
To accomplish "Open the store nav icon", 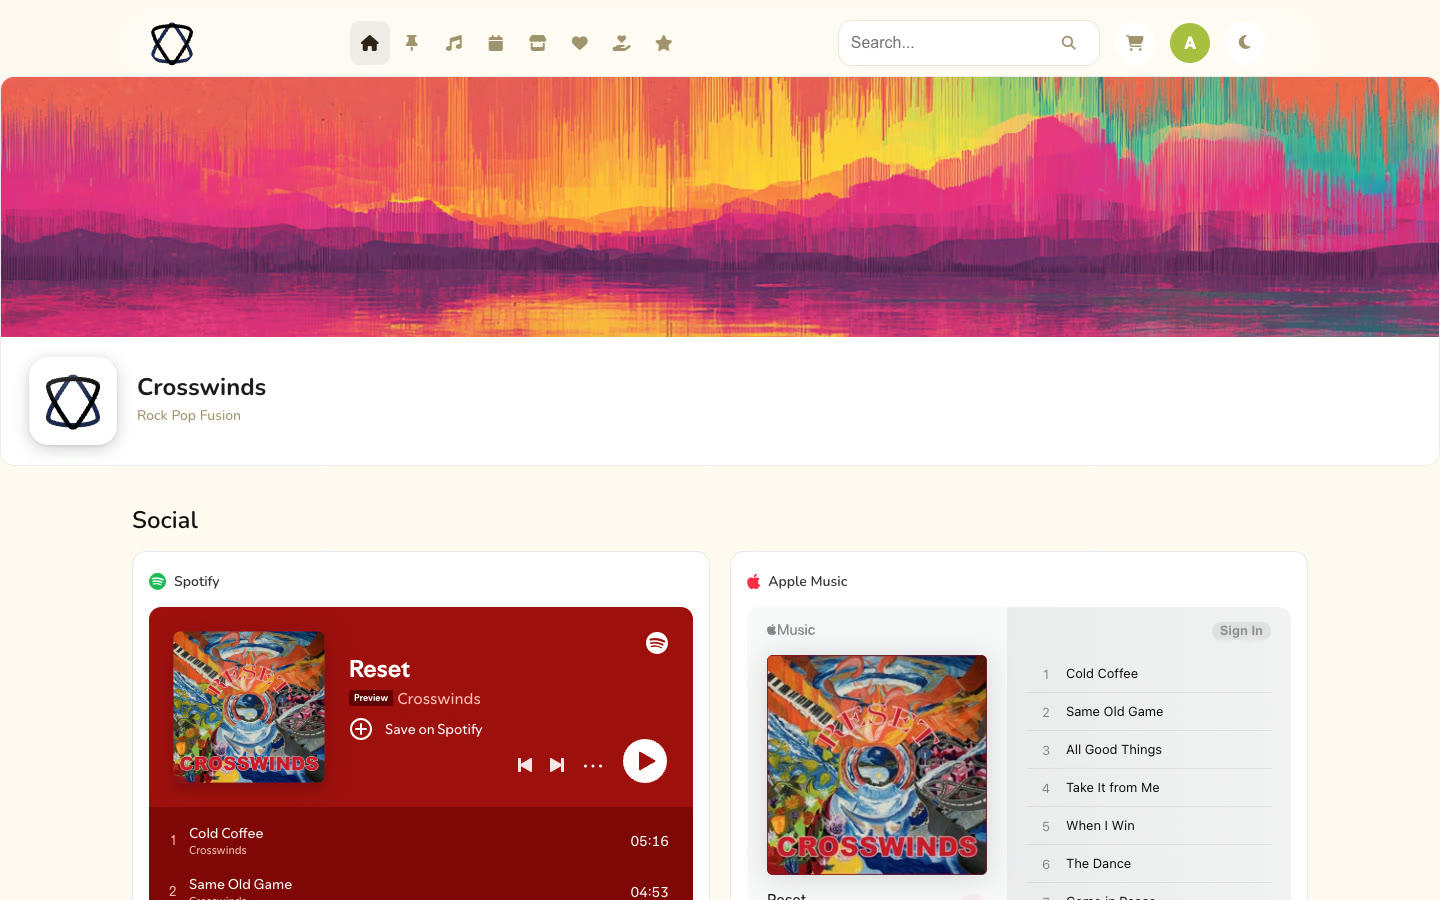I will [x=538, y=43].
